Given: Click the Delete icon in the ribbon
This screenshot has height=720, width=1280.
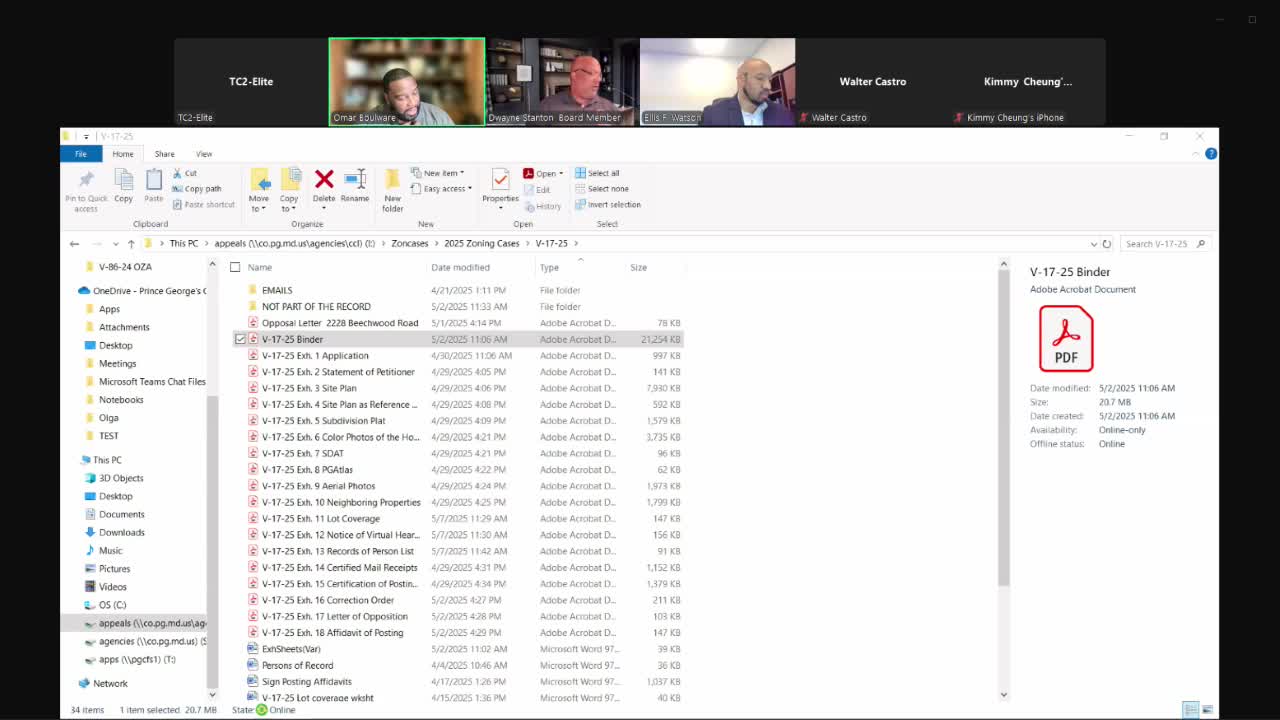Looking at the screenshot, I should click(324, 185).
